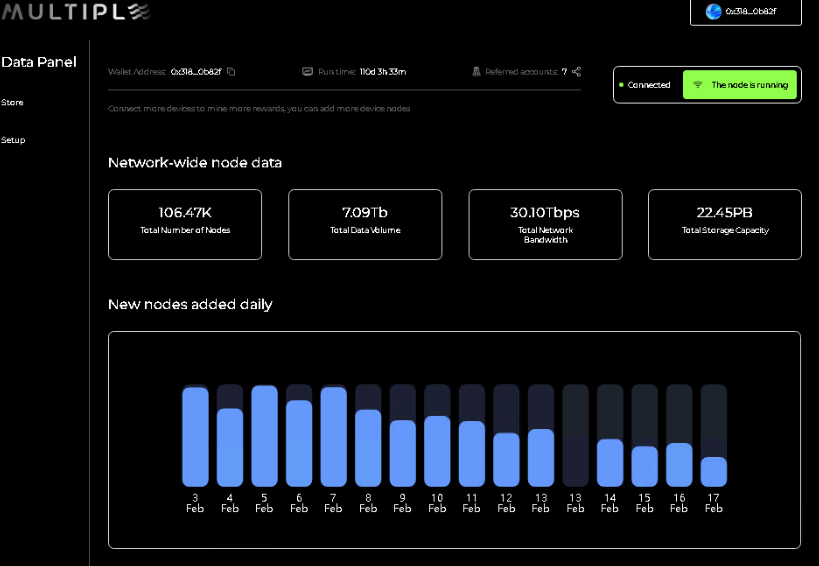Click the green Connected status dot

(621, 85)
